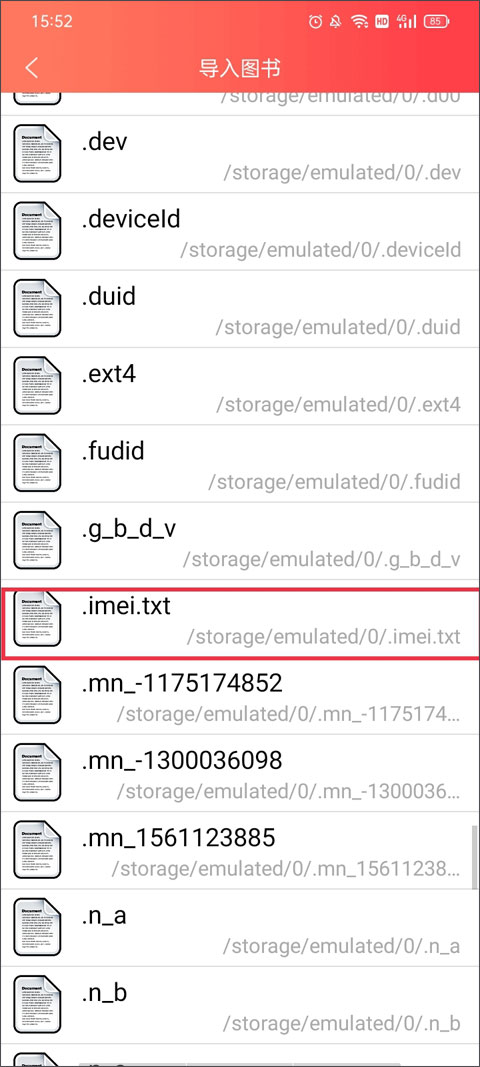Open the .mn_-1300036098 file entry
480x1067 pixels.
pyautogui.click(x=240, y=773)
